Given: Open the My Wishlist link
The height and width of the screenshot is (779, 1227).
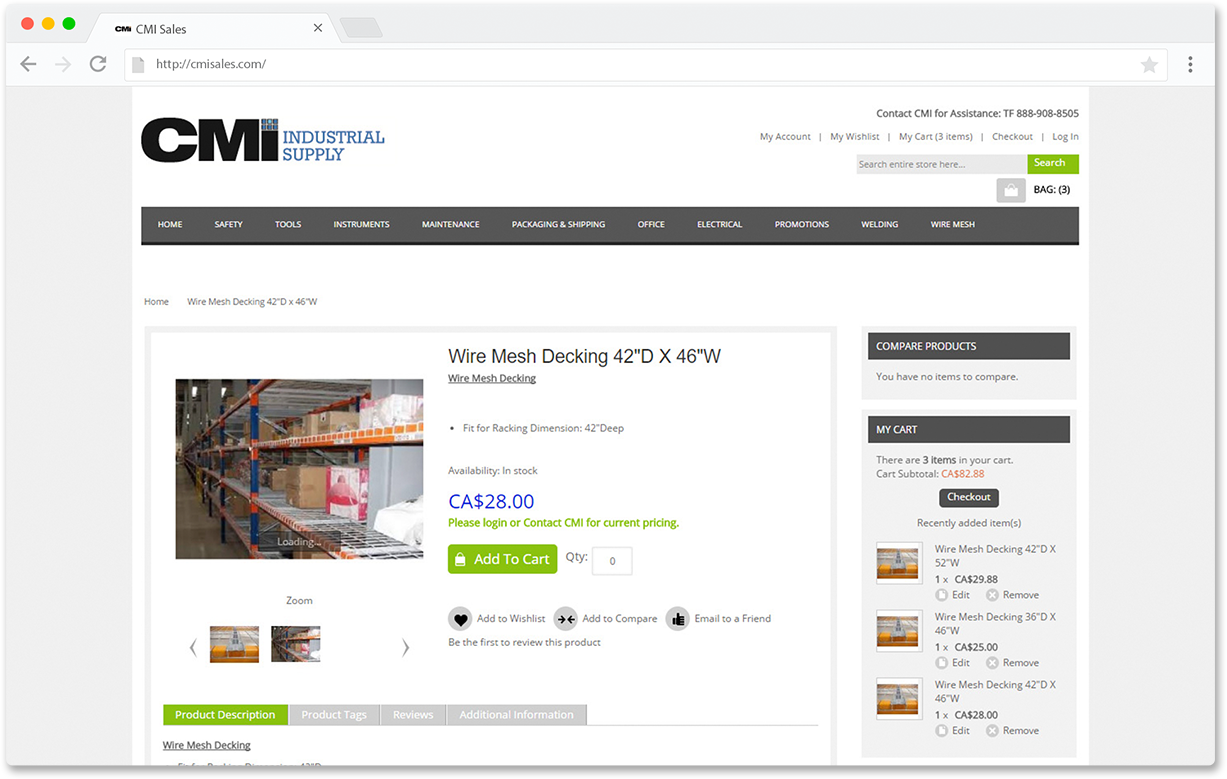Looking at the screenshot, I should point(855,137).
